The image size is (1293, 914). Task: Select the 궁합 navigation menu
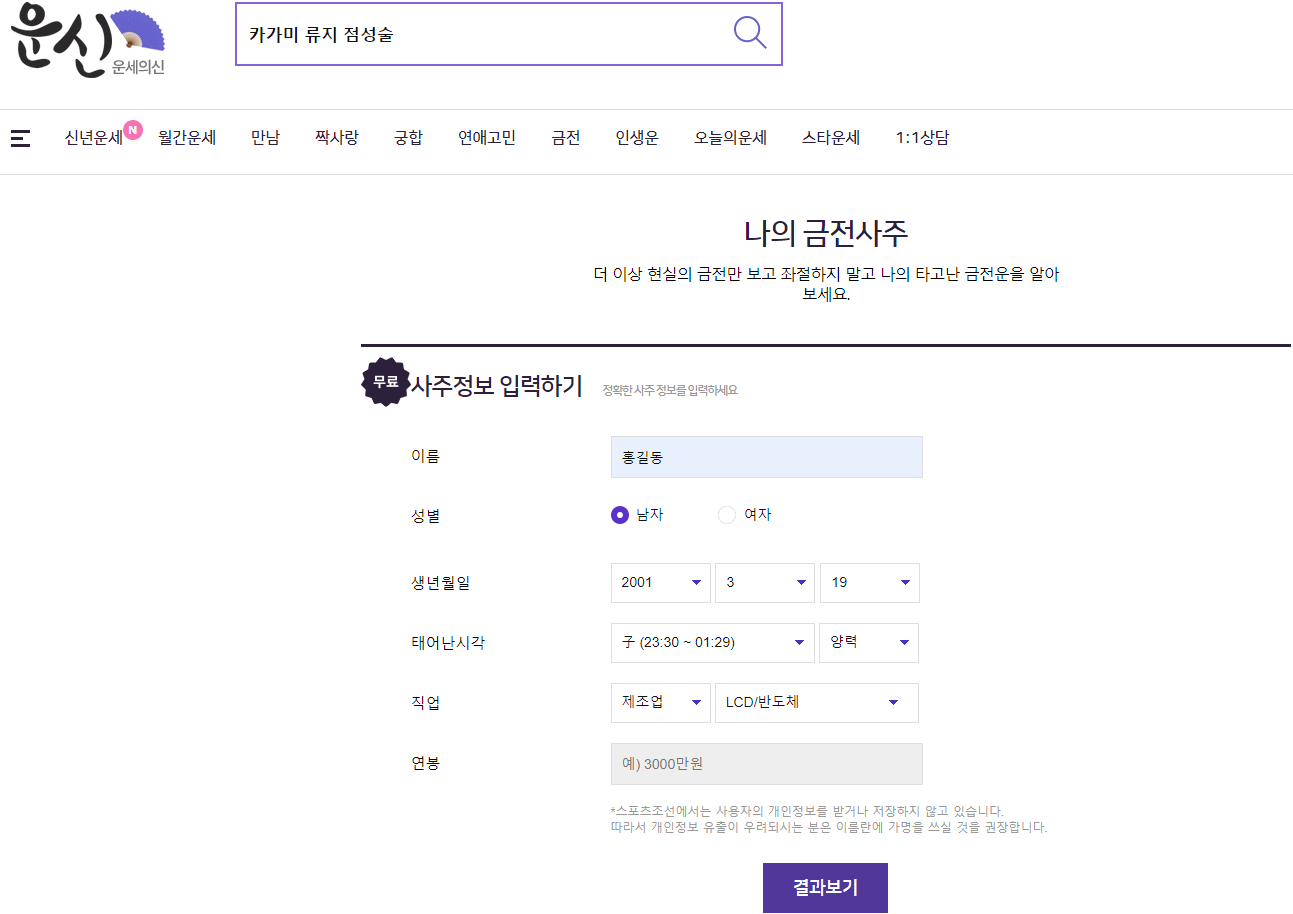pyautogui.click(x=408, y=137)
